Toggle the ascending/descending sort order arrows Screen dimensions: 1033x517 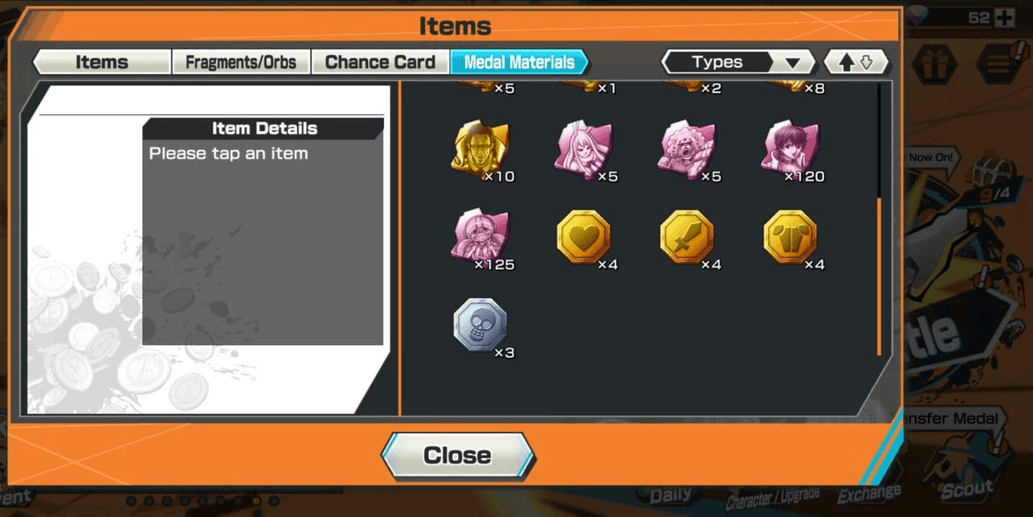(856, 63)
